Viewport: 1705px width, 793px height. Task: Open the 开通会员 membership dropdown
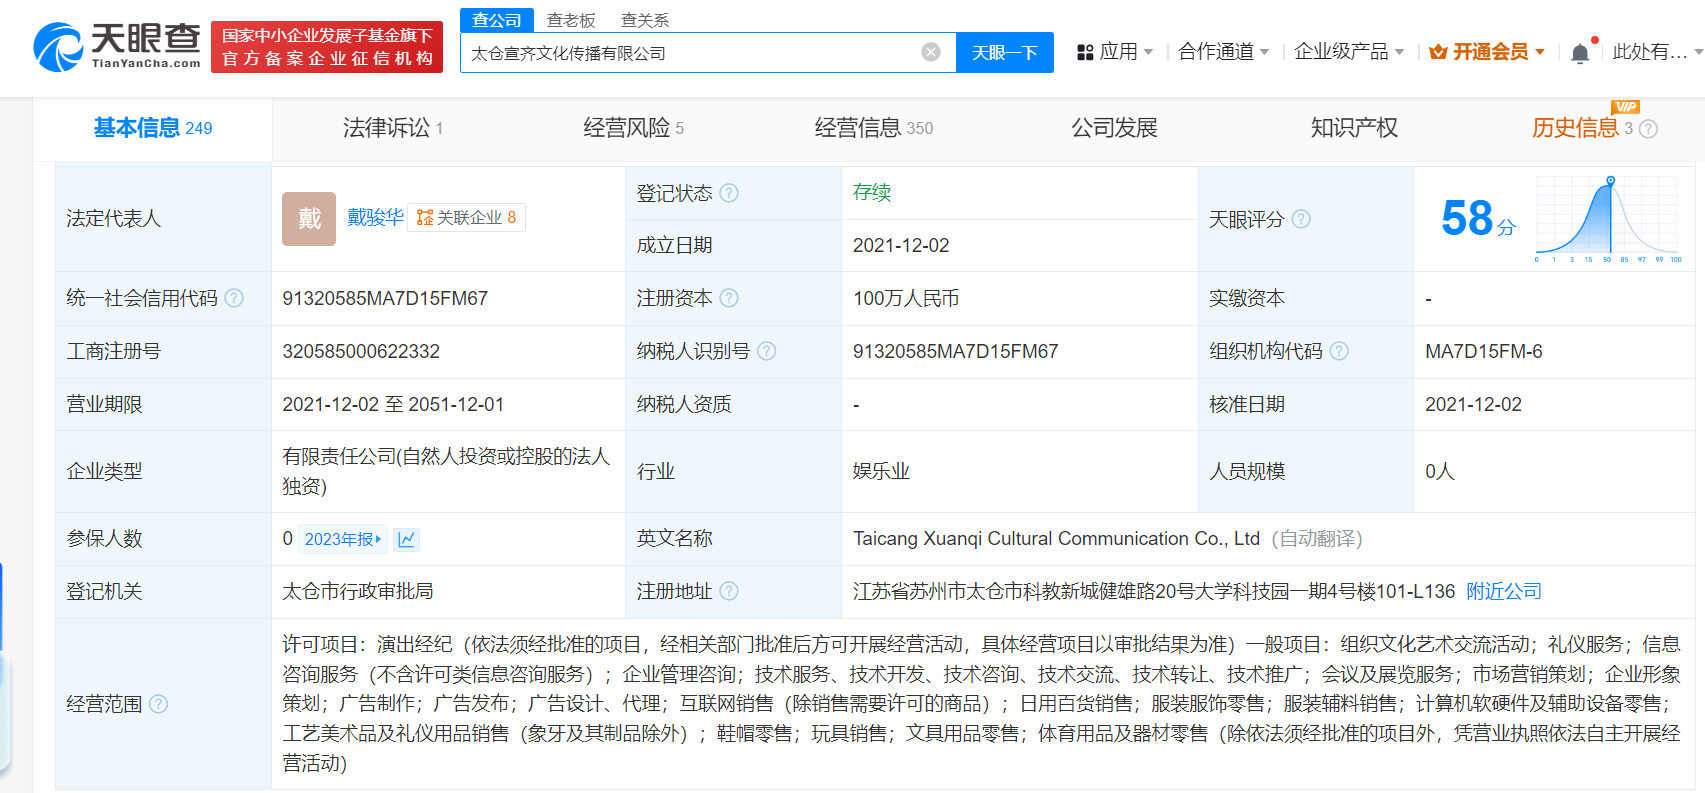coord(1487,52)
